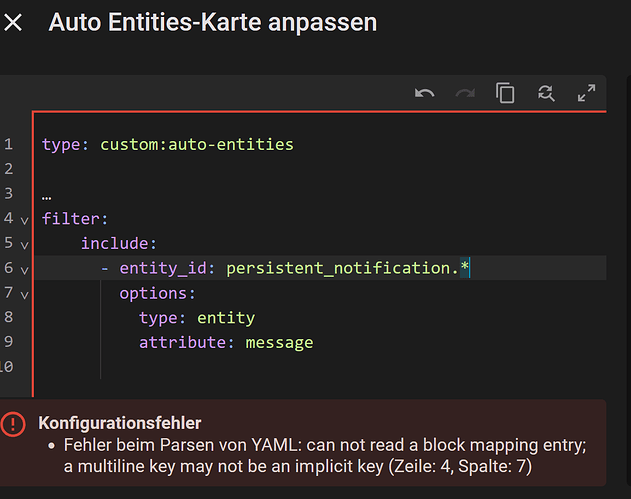The height and width of the screenshot is (499, 631).
Task: Copy the YAML code to clipboard
Action: 505,93
